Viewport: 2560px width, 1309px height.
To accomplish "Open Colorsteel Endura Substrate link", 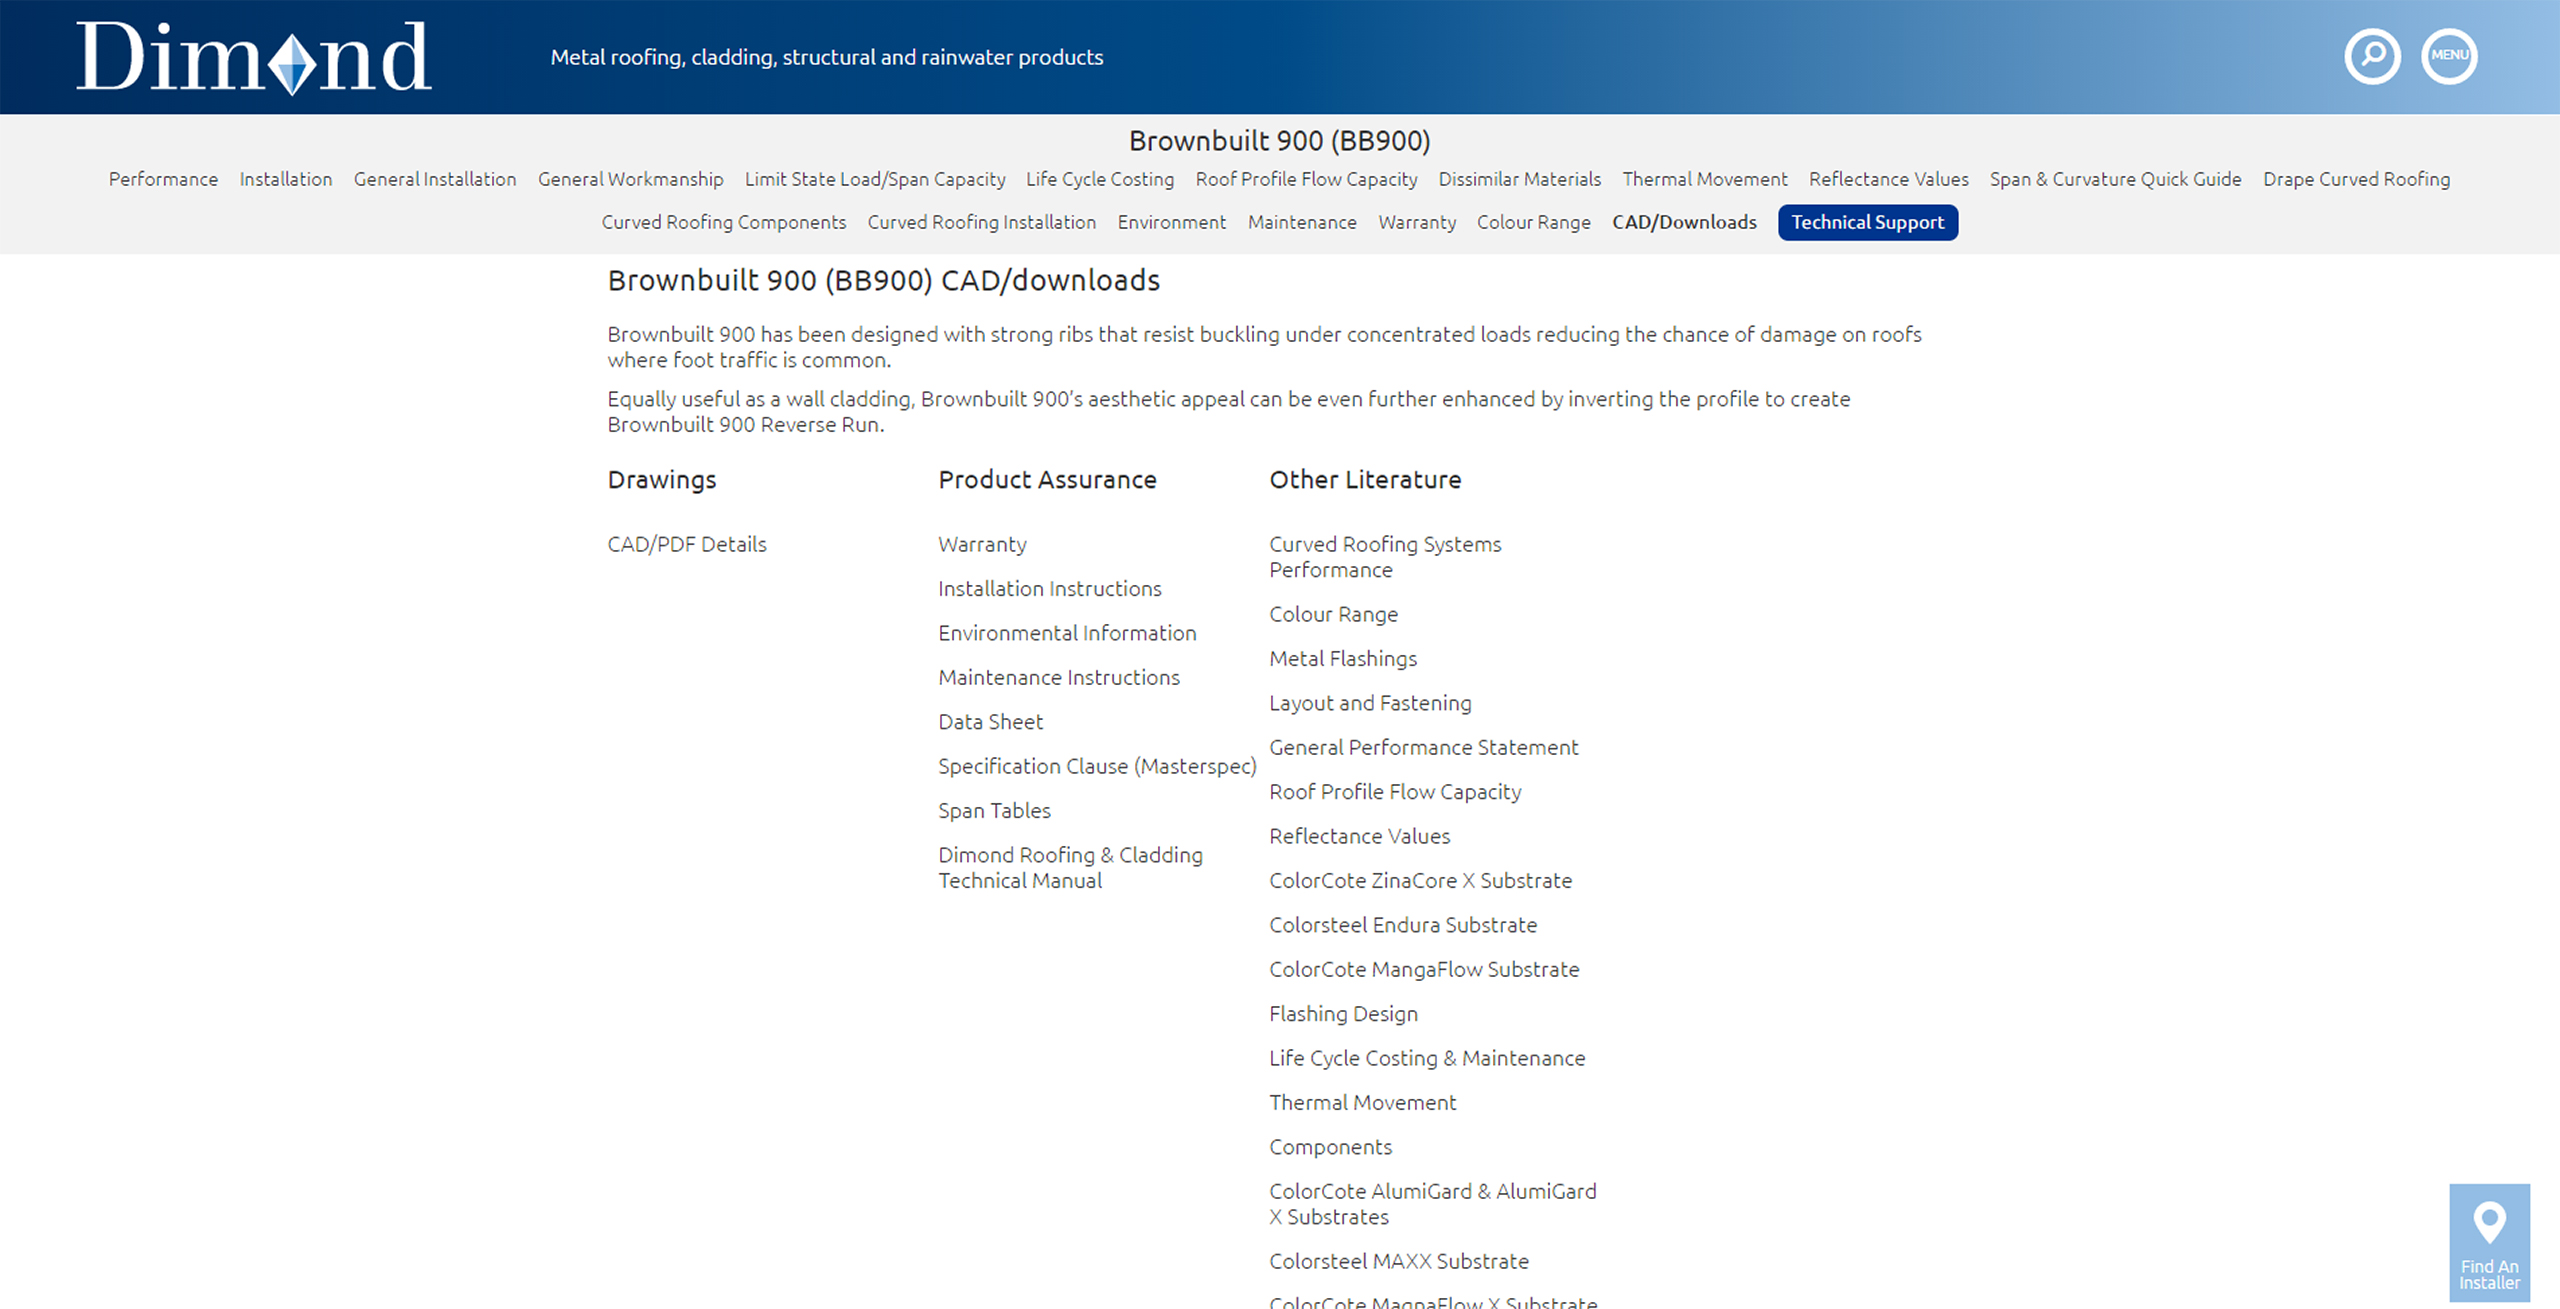I will pos(1403,925).
